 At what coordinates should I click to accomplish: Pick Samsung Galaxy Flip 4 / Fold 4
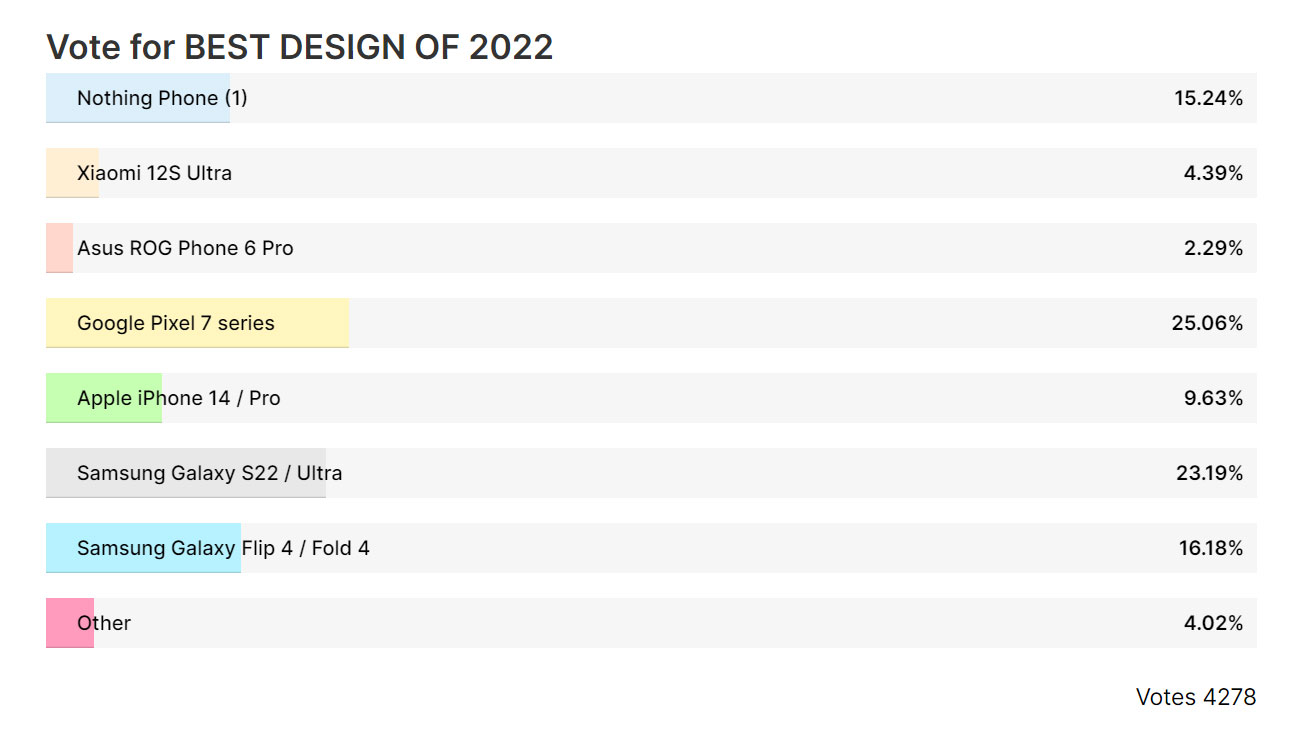pyautogui.click(x=651, y=548)
